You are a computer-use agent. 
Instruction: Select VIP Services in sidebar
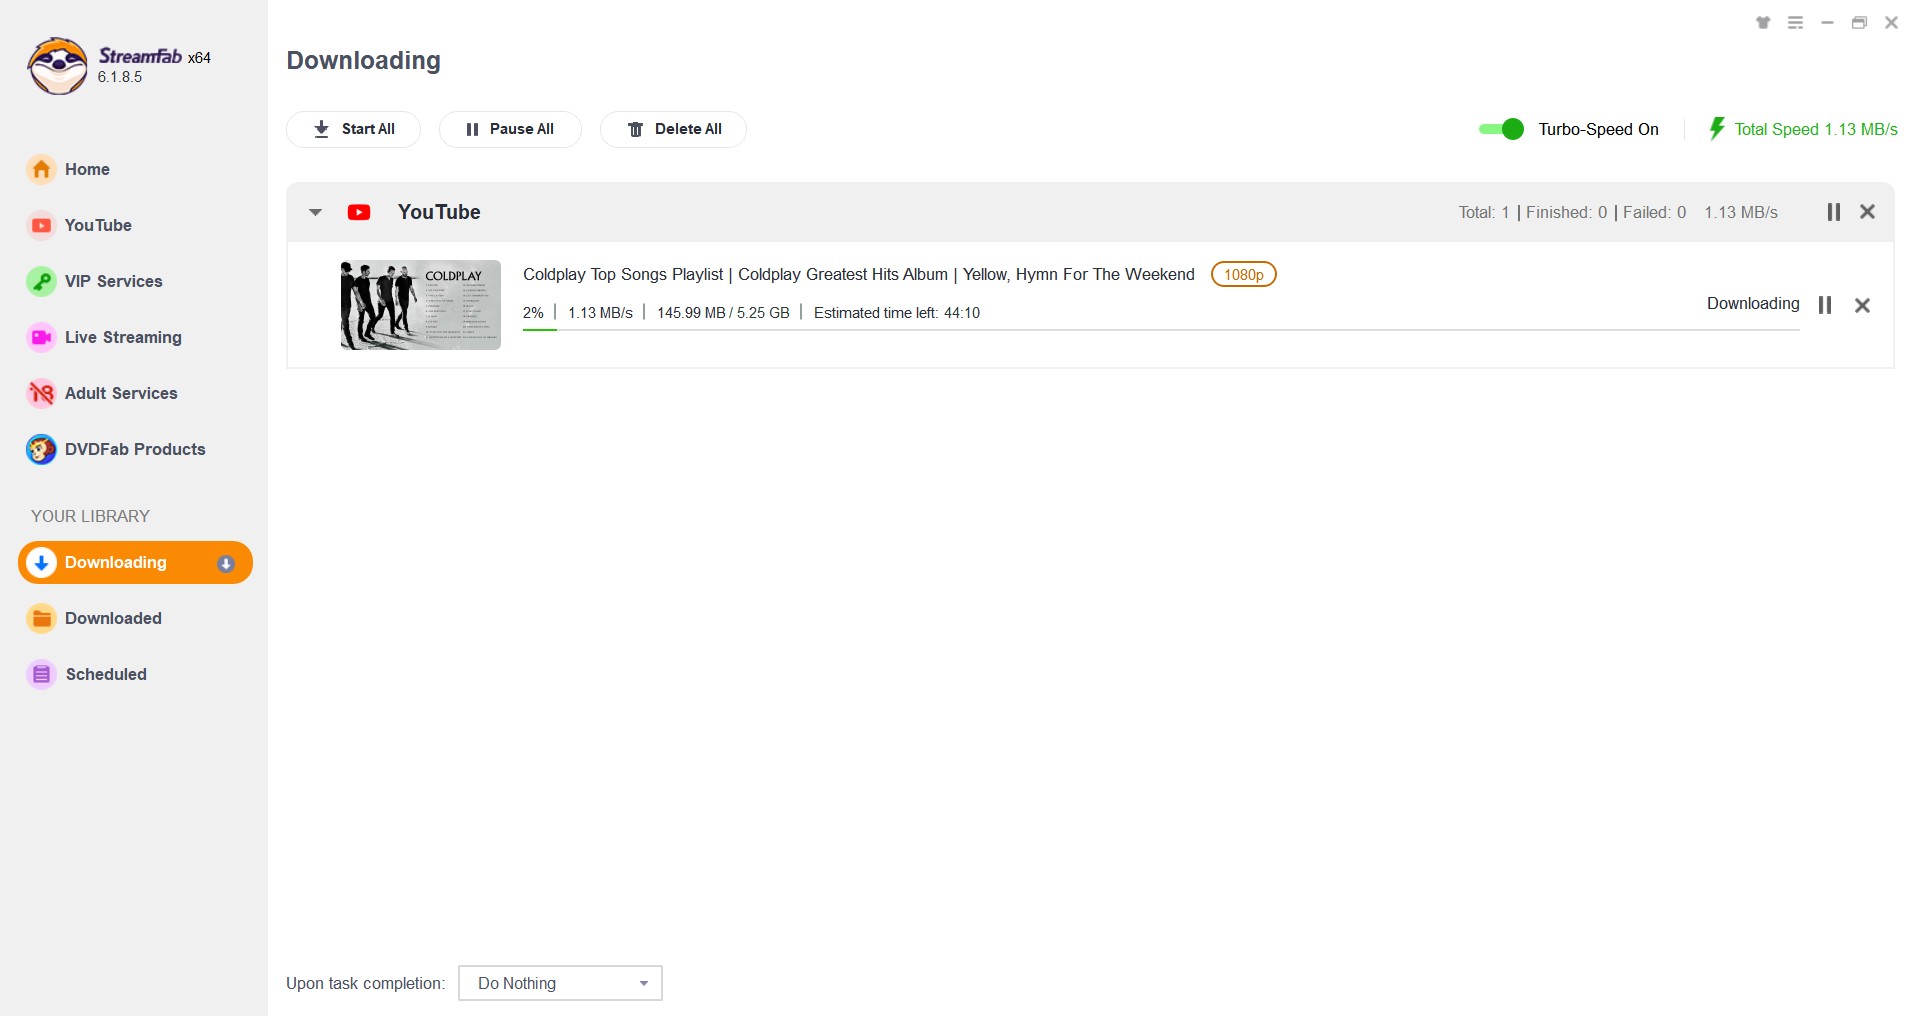113,281
